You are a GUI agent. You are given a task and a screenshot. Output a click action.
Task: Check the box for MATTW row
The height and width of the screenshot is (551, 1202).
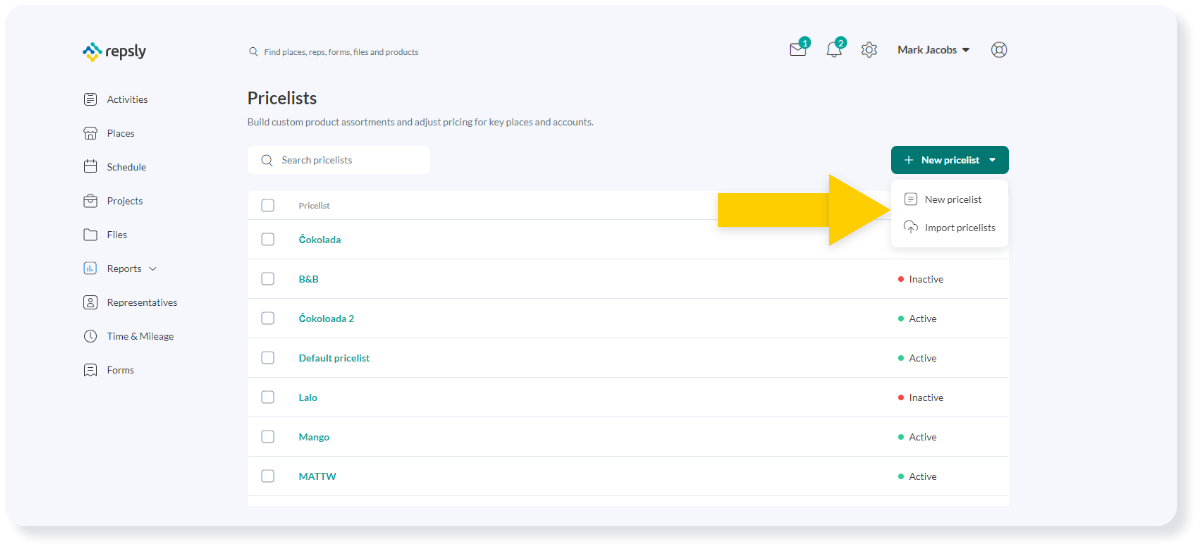point(268,476)
